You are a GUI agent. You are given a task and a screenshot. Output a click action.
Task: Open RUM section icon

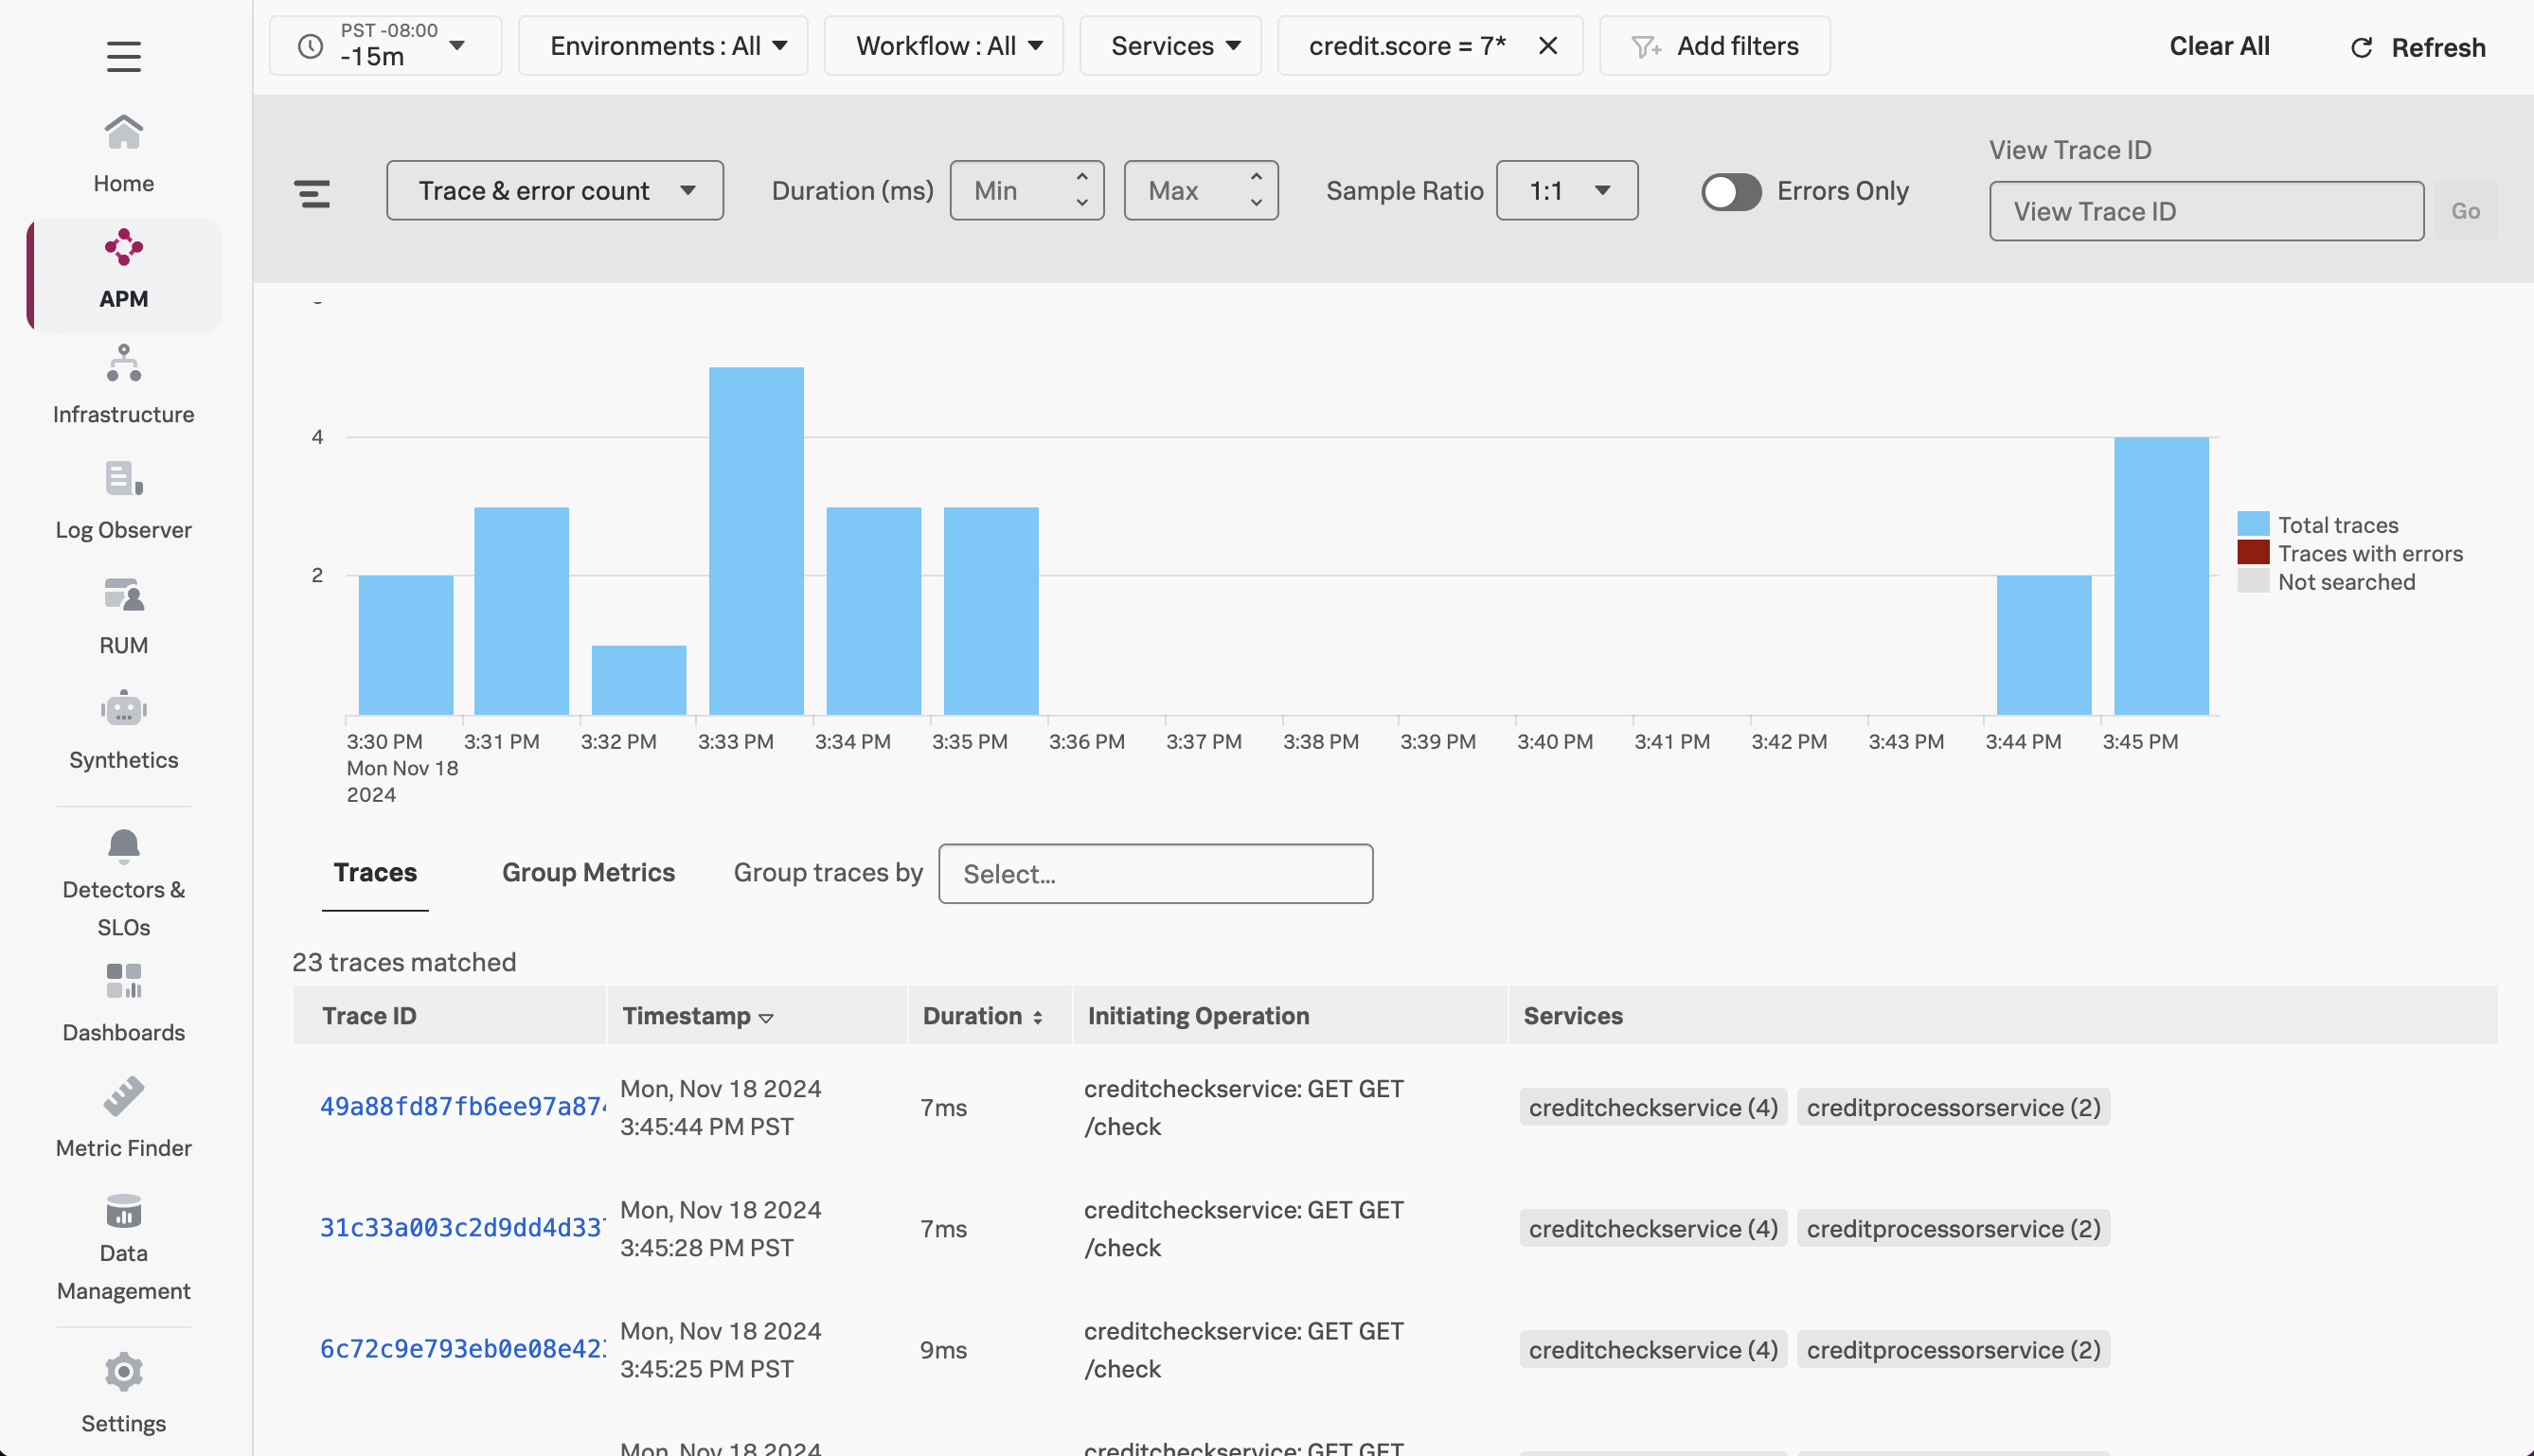[123, 596]
